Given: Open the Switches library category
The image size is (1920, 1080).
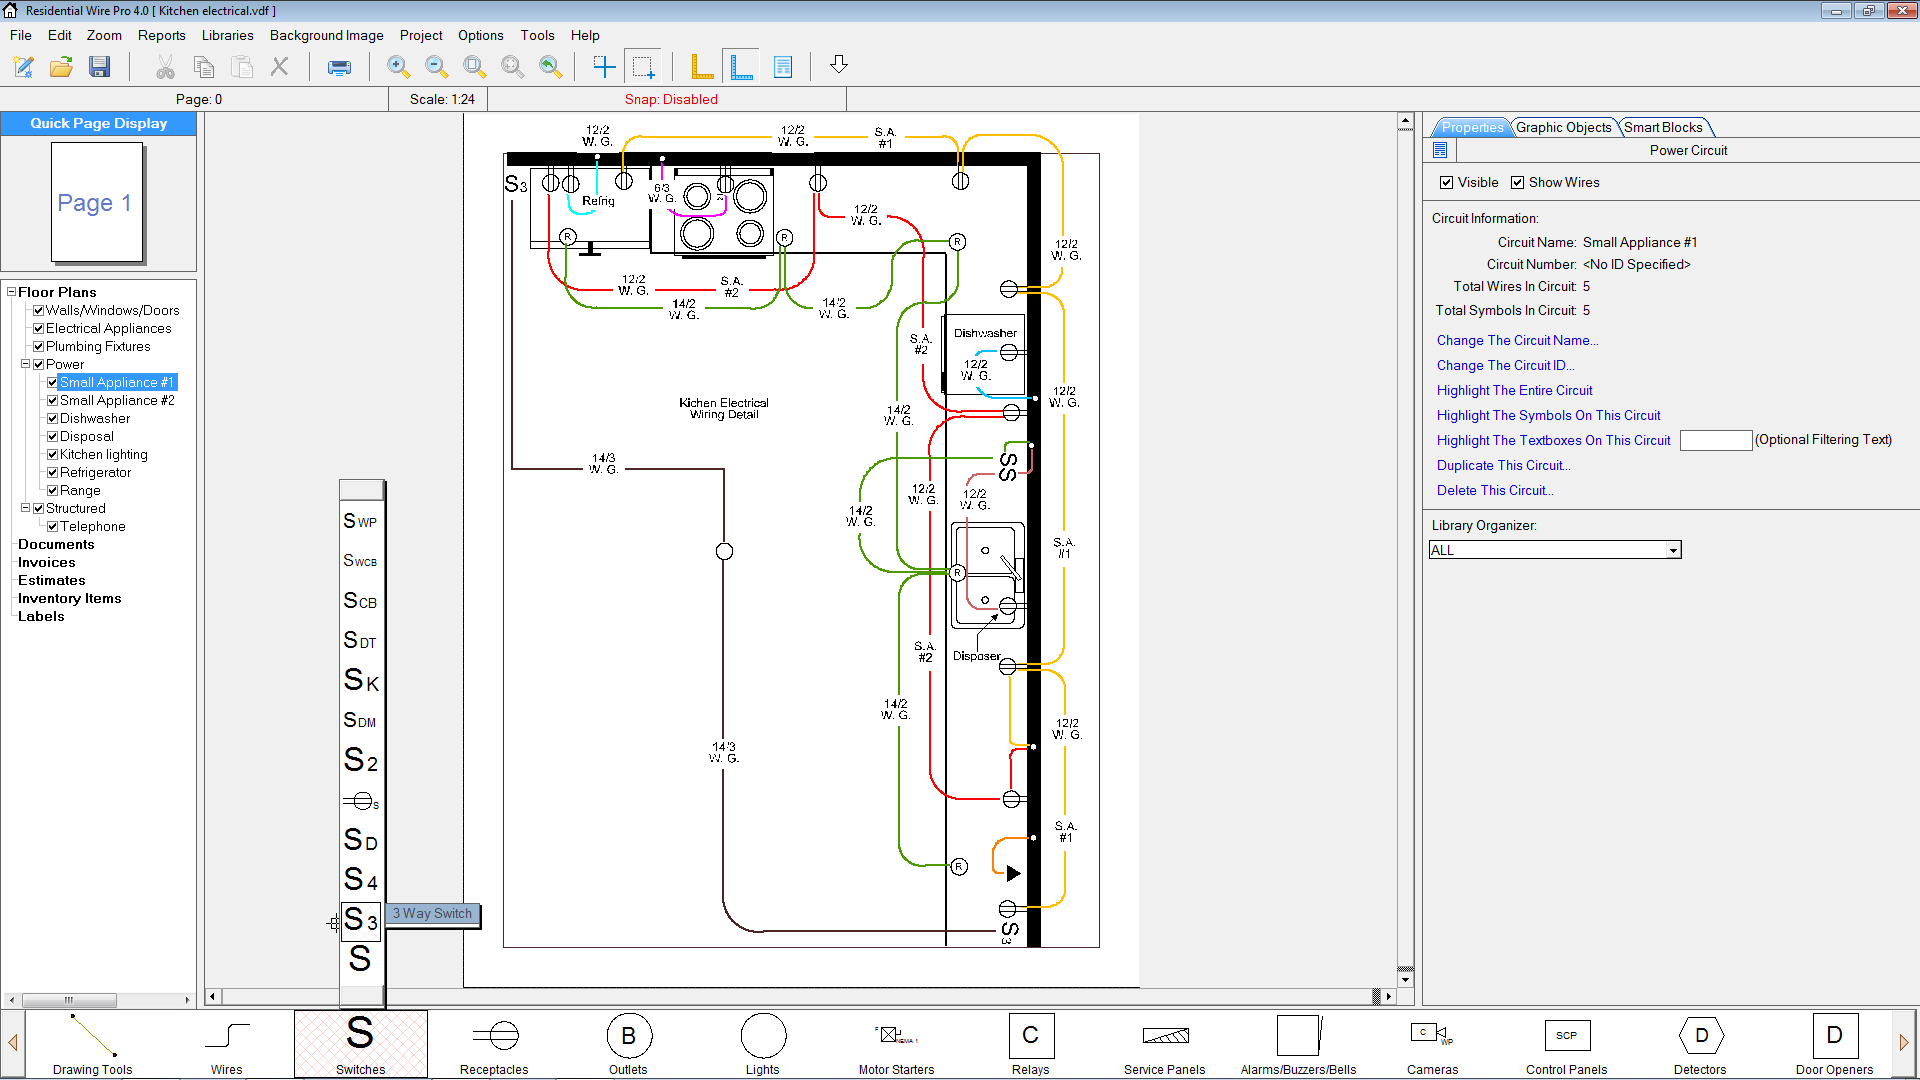Looking at the screenshot, I should pyautogui.click(x=361, y=1044).
